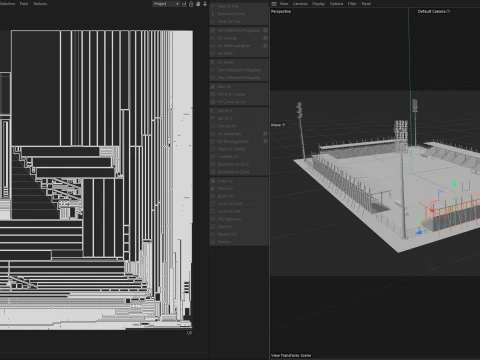Image resolution: width=480 pixels, height=360 pixels.
Task: Select UV Peeler
Action: tap(239, 62)
